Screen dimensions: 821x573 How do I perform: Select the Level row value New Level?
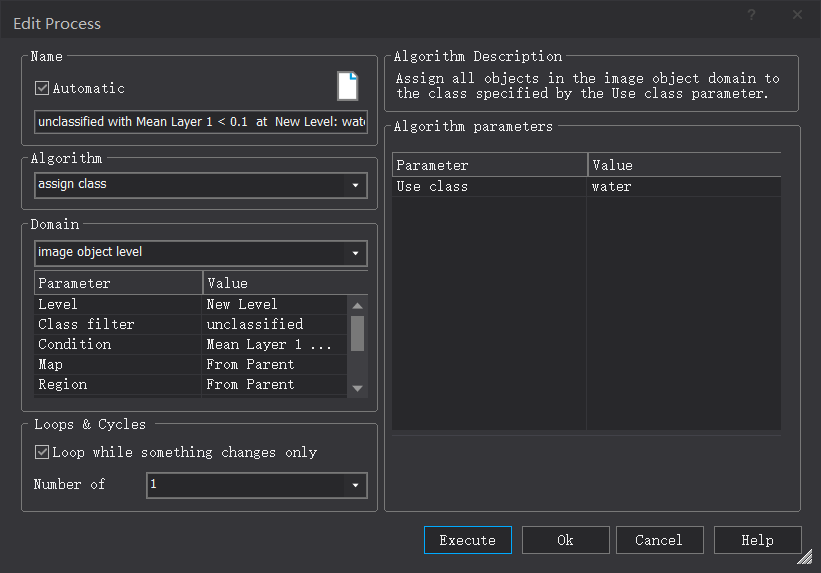pos(275,304)
